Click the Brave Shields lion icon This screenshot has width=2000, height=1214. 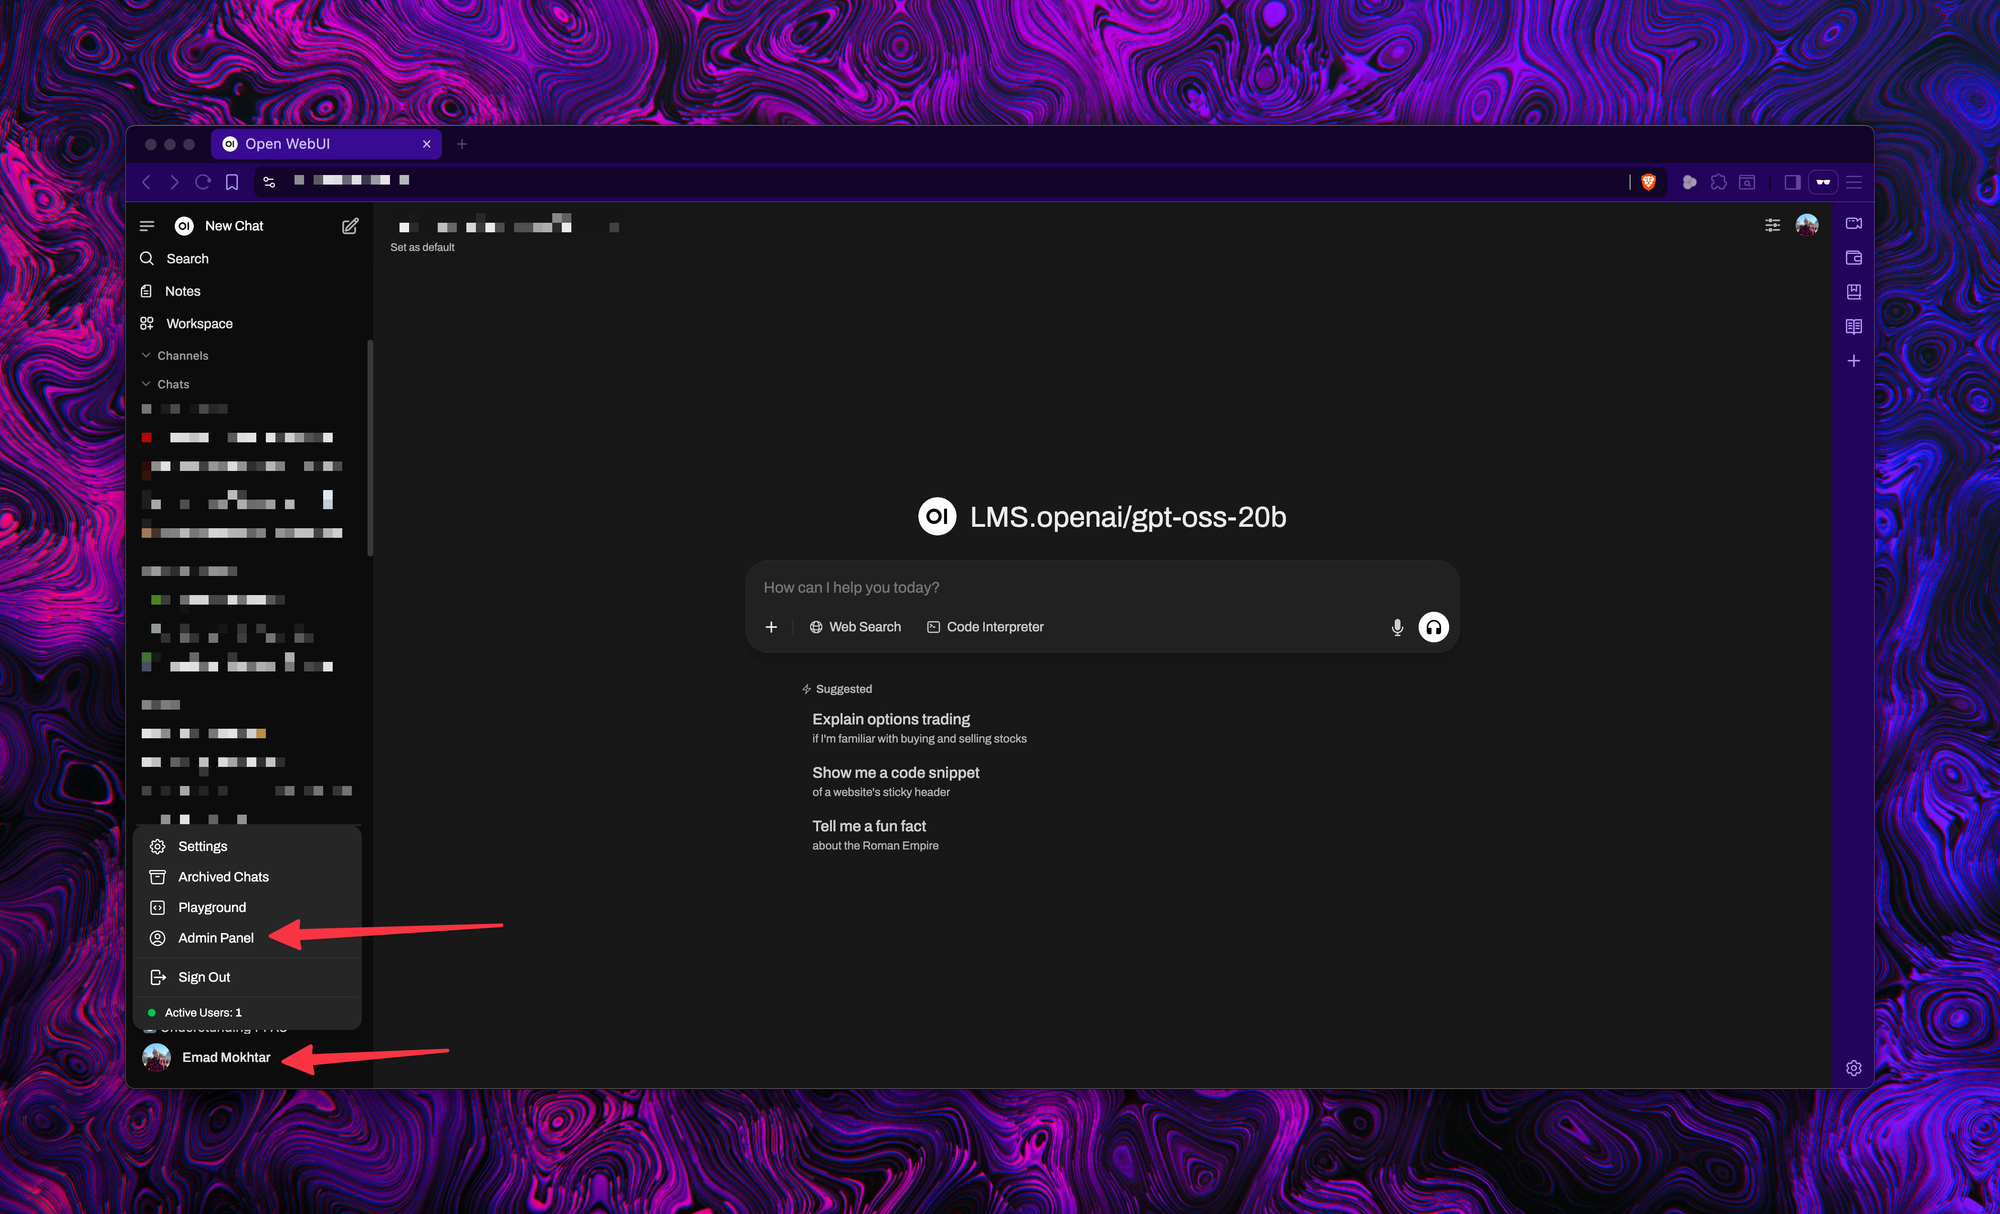click(x=1648, y=182)
